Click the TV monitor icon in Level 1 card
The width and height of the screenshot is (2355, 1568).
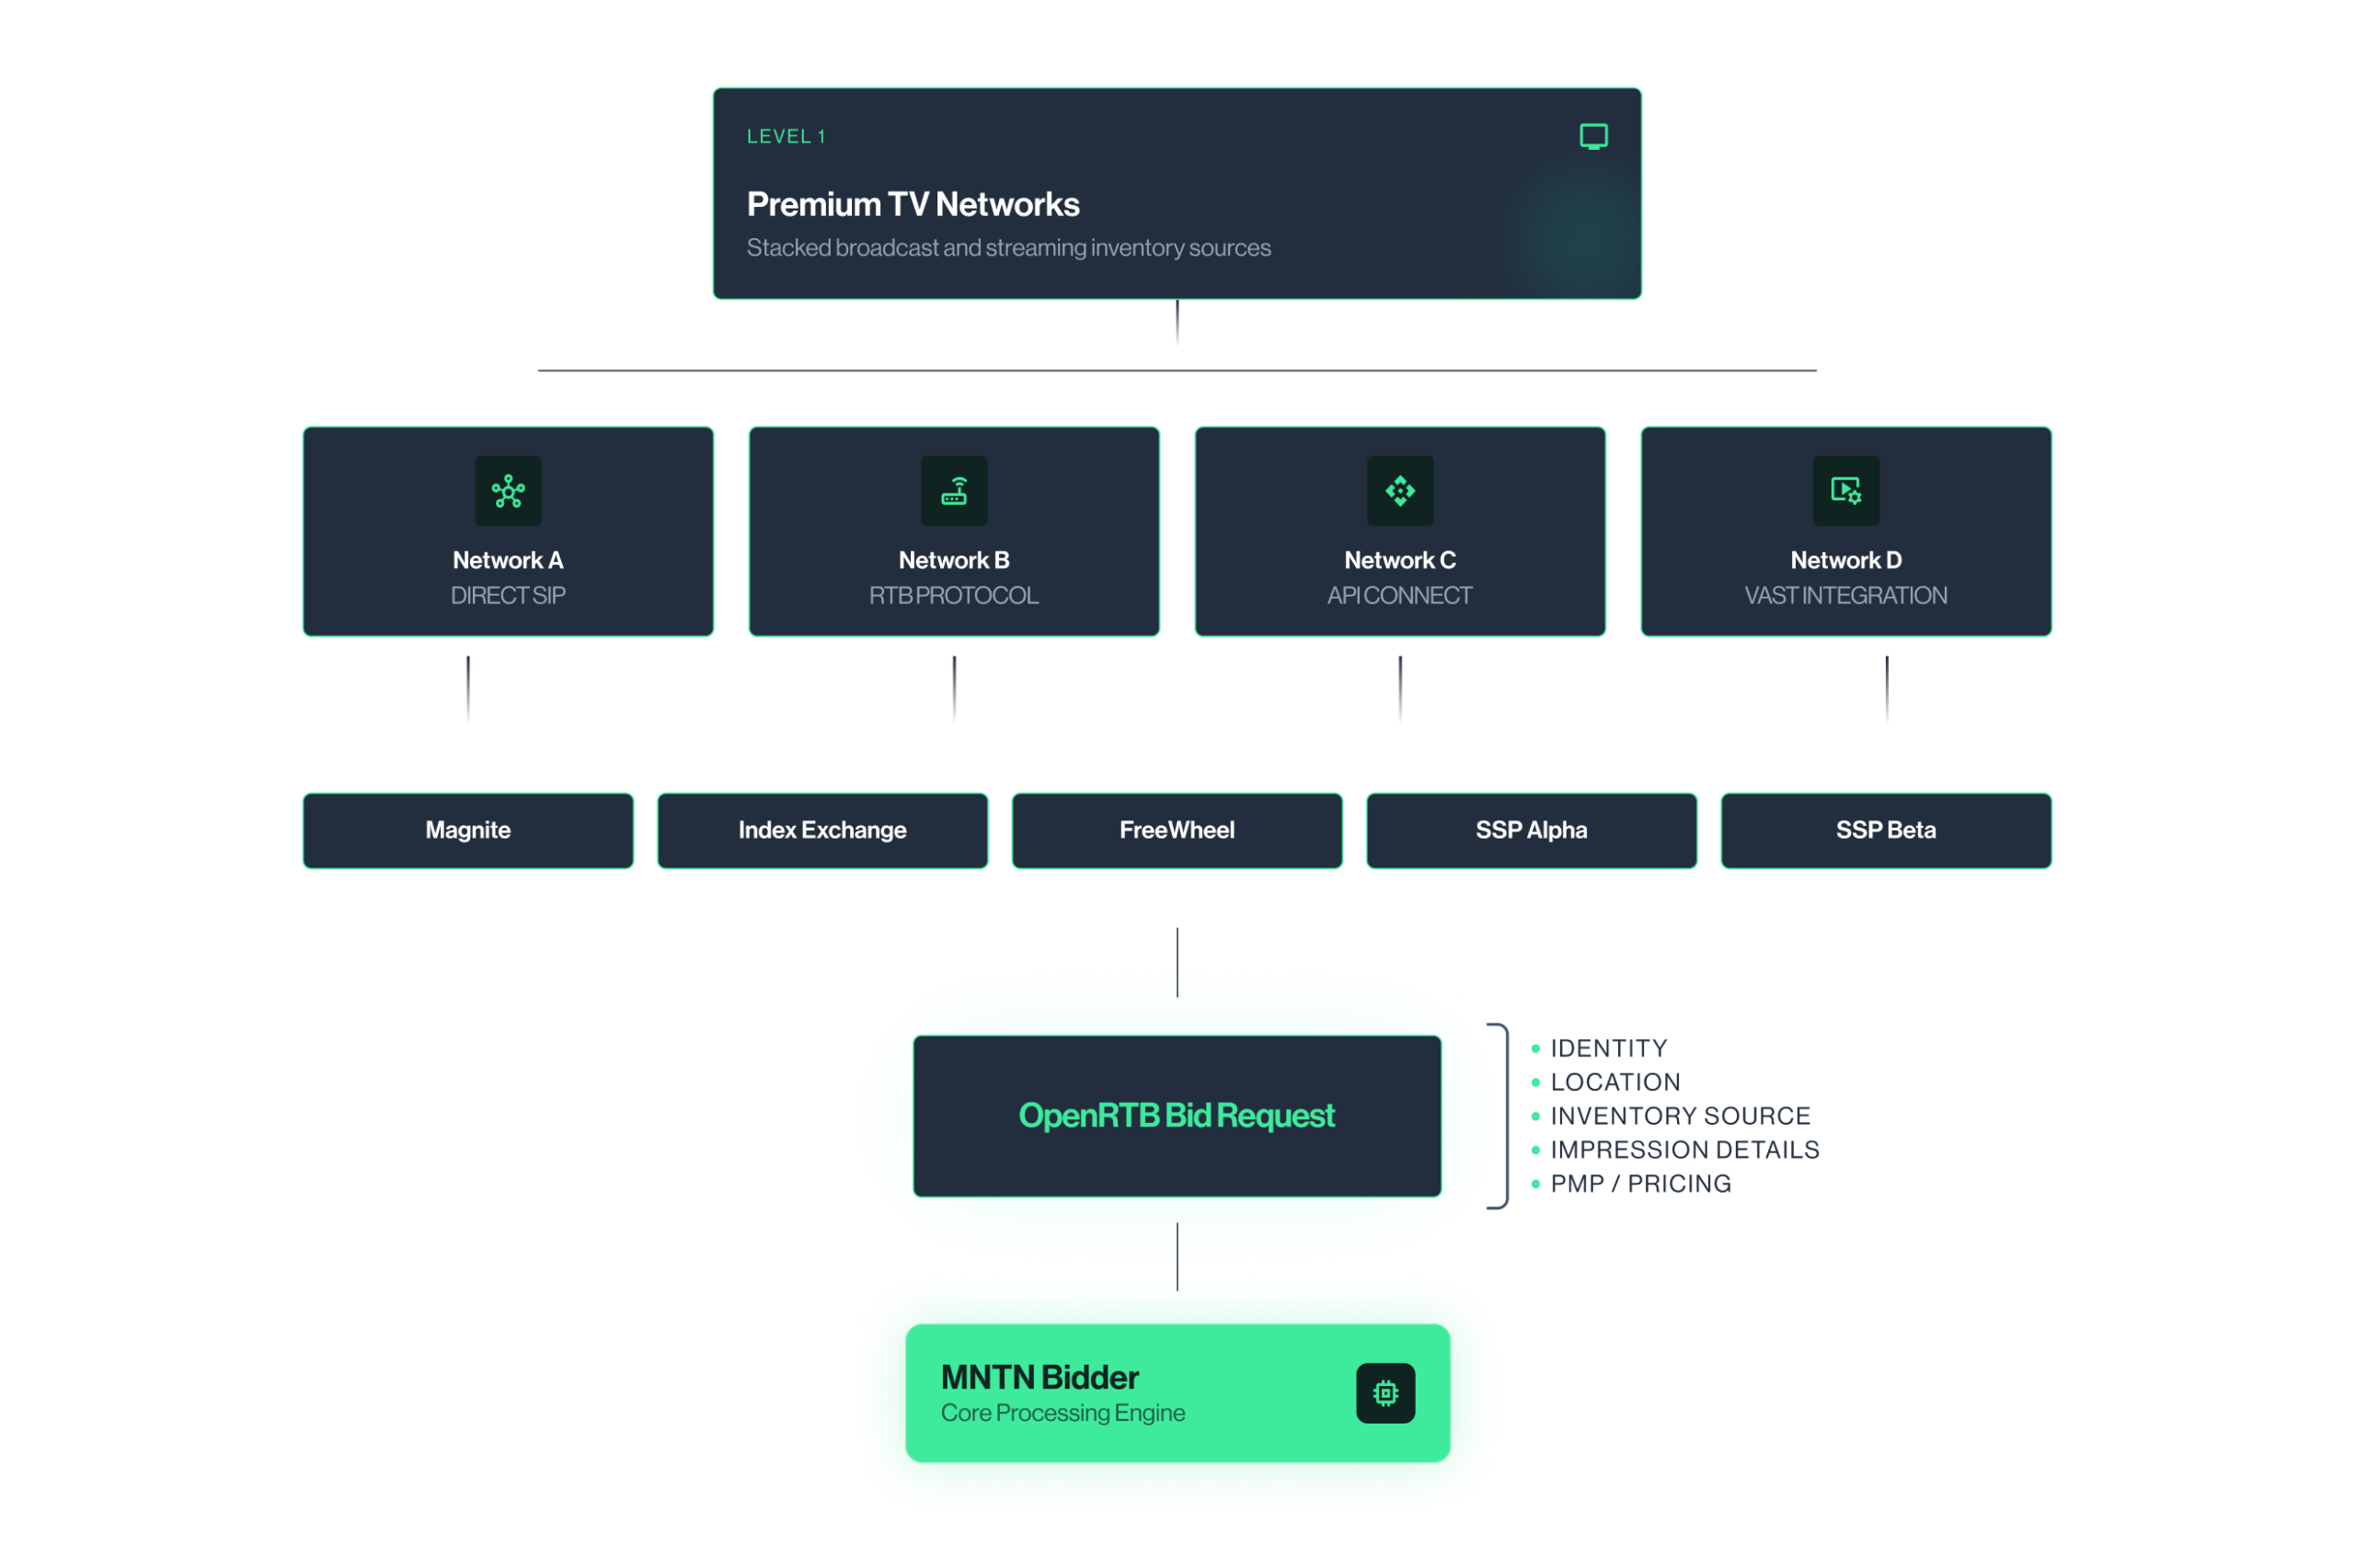pyautogui.click(x=1593, y=136)
